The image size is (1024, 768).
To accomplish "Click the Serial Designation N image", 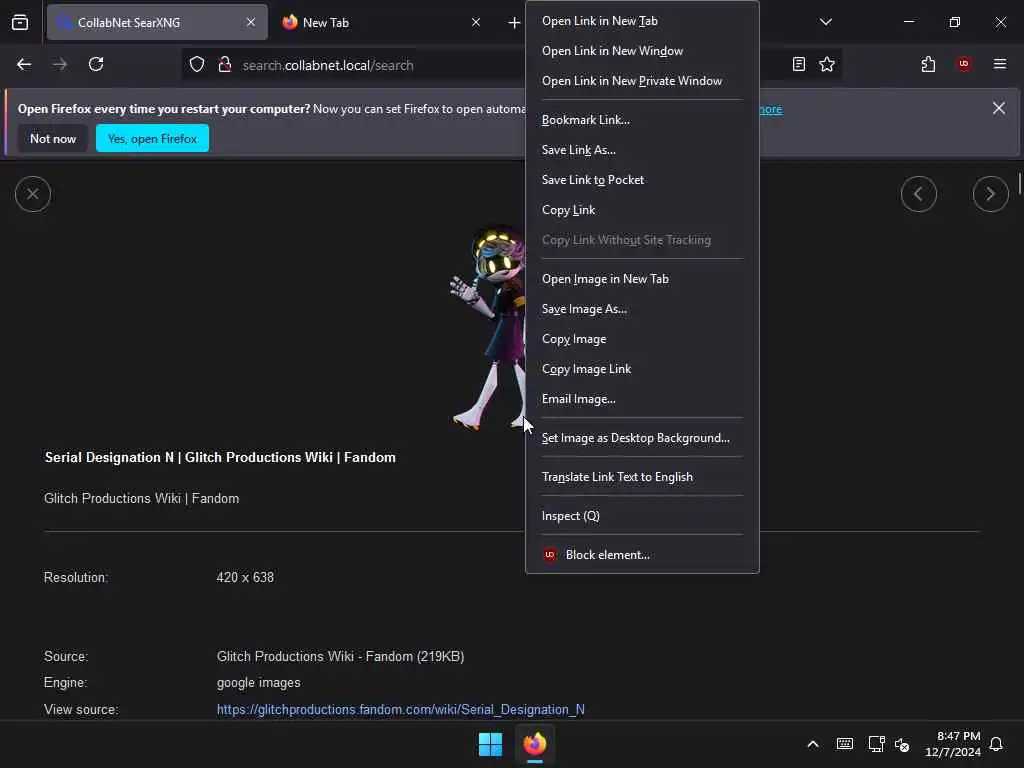I will point(488,328).
